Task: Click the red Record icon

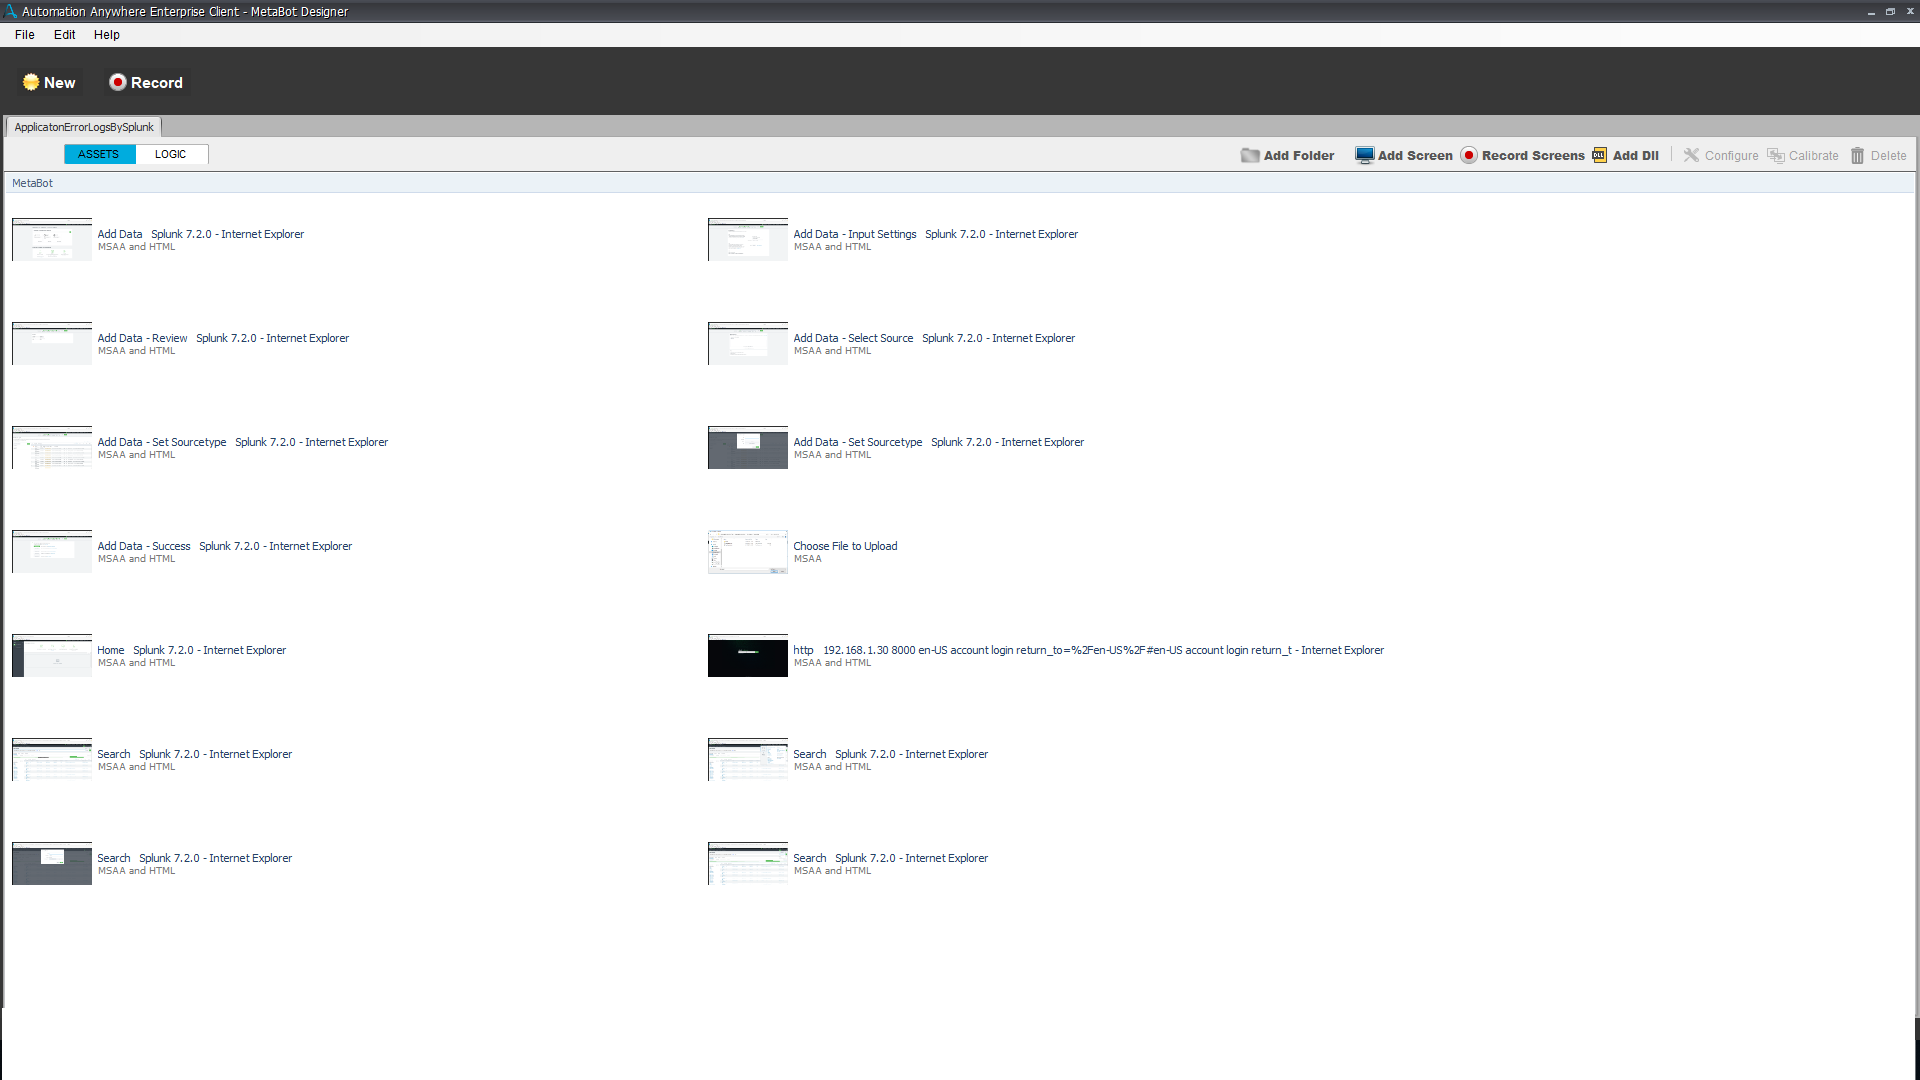Action: 118,82
